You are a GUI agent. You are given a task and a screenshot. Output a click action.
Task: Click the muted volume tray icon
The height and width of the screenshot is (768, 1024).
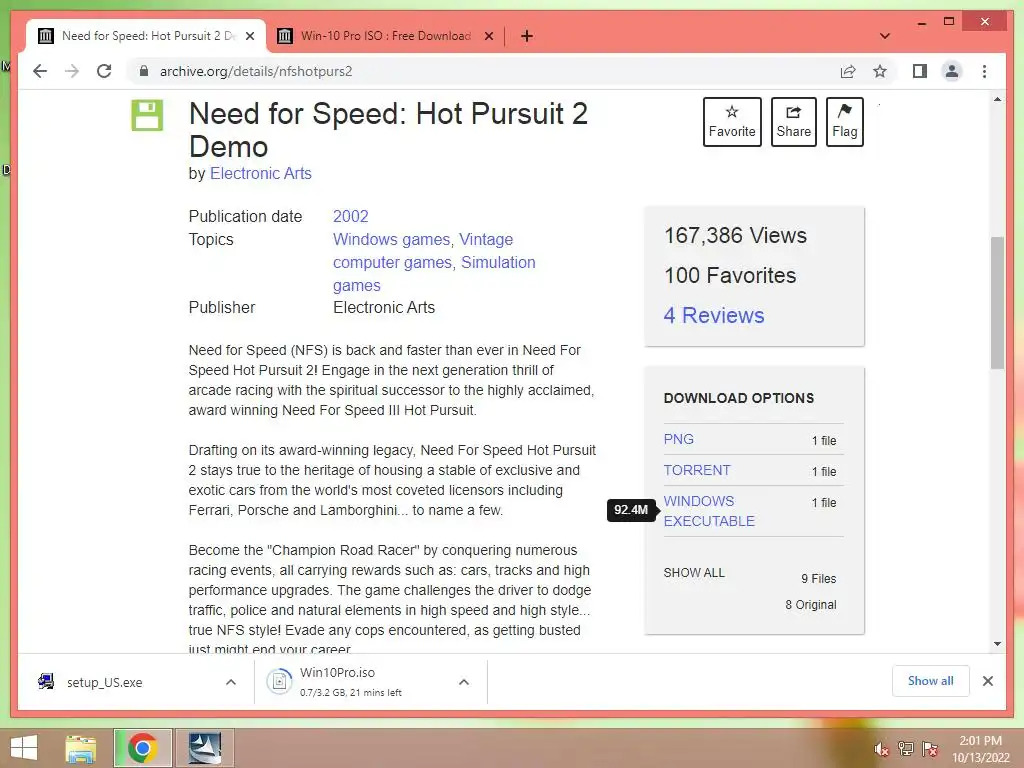click(882, 749)
